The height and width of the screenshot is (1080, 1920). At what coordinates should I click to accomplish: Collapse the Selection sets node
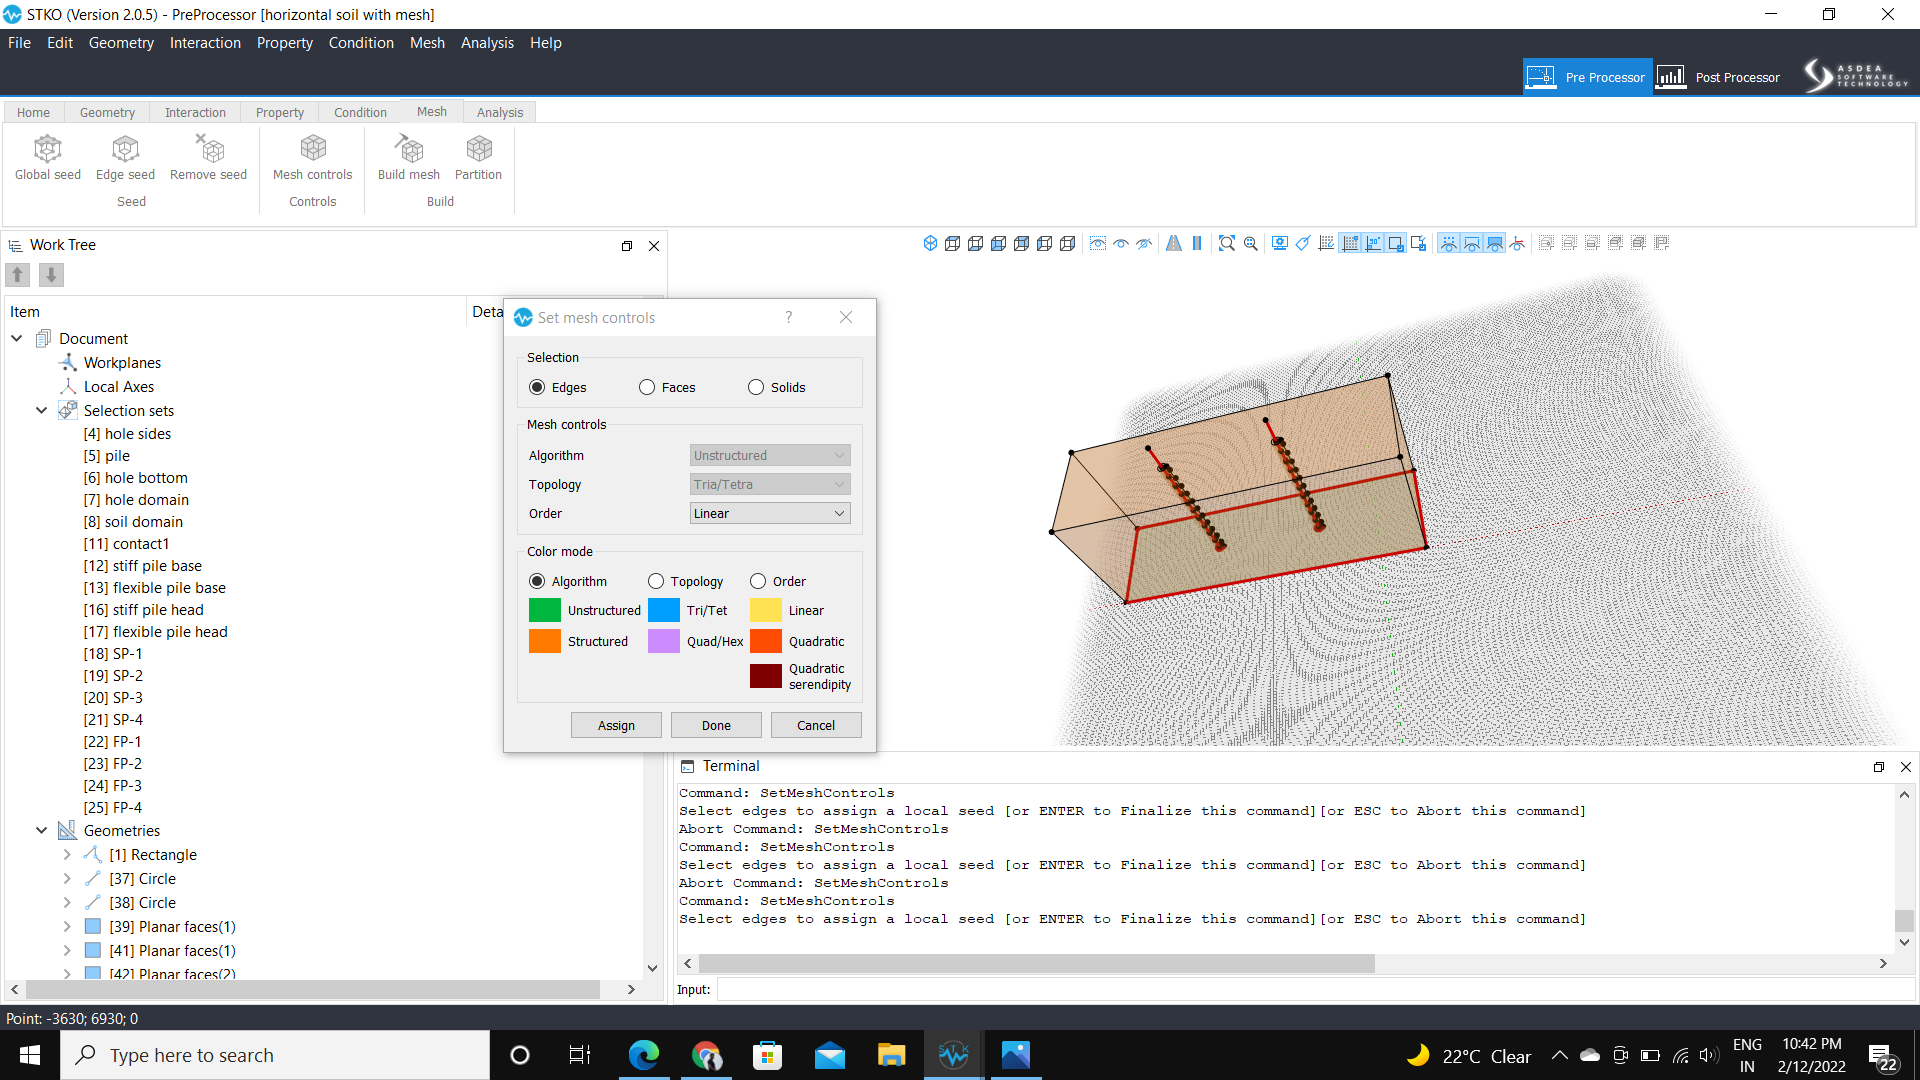[42, 410]
